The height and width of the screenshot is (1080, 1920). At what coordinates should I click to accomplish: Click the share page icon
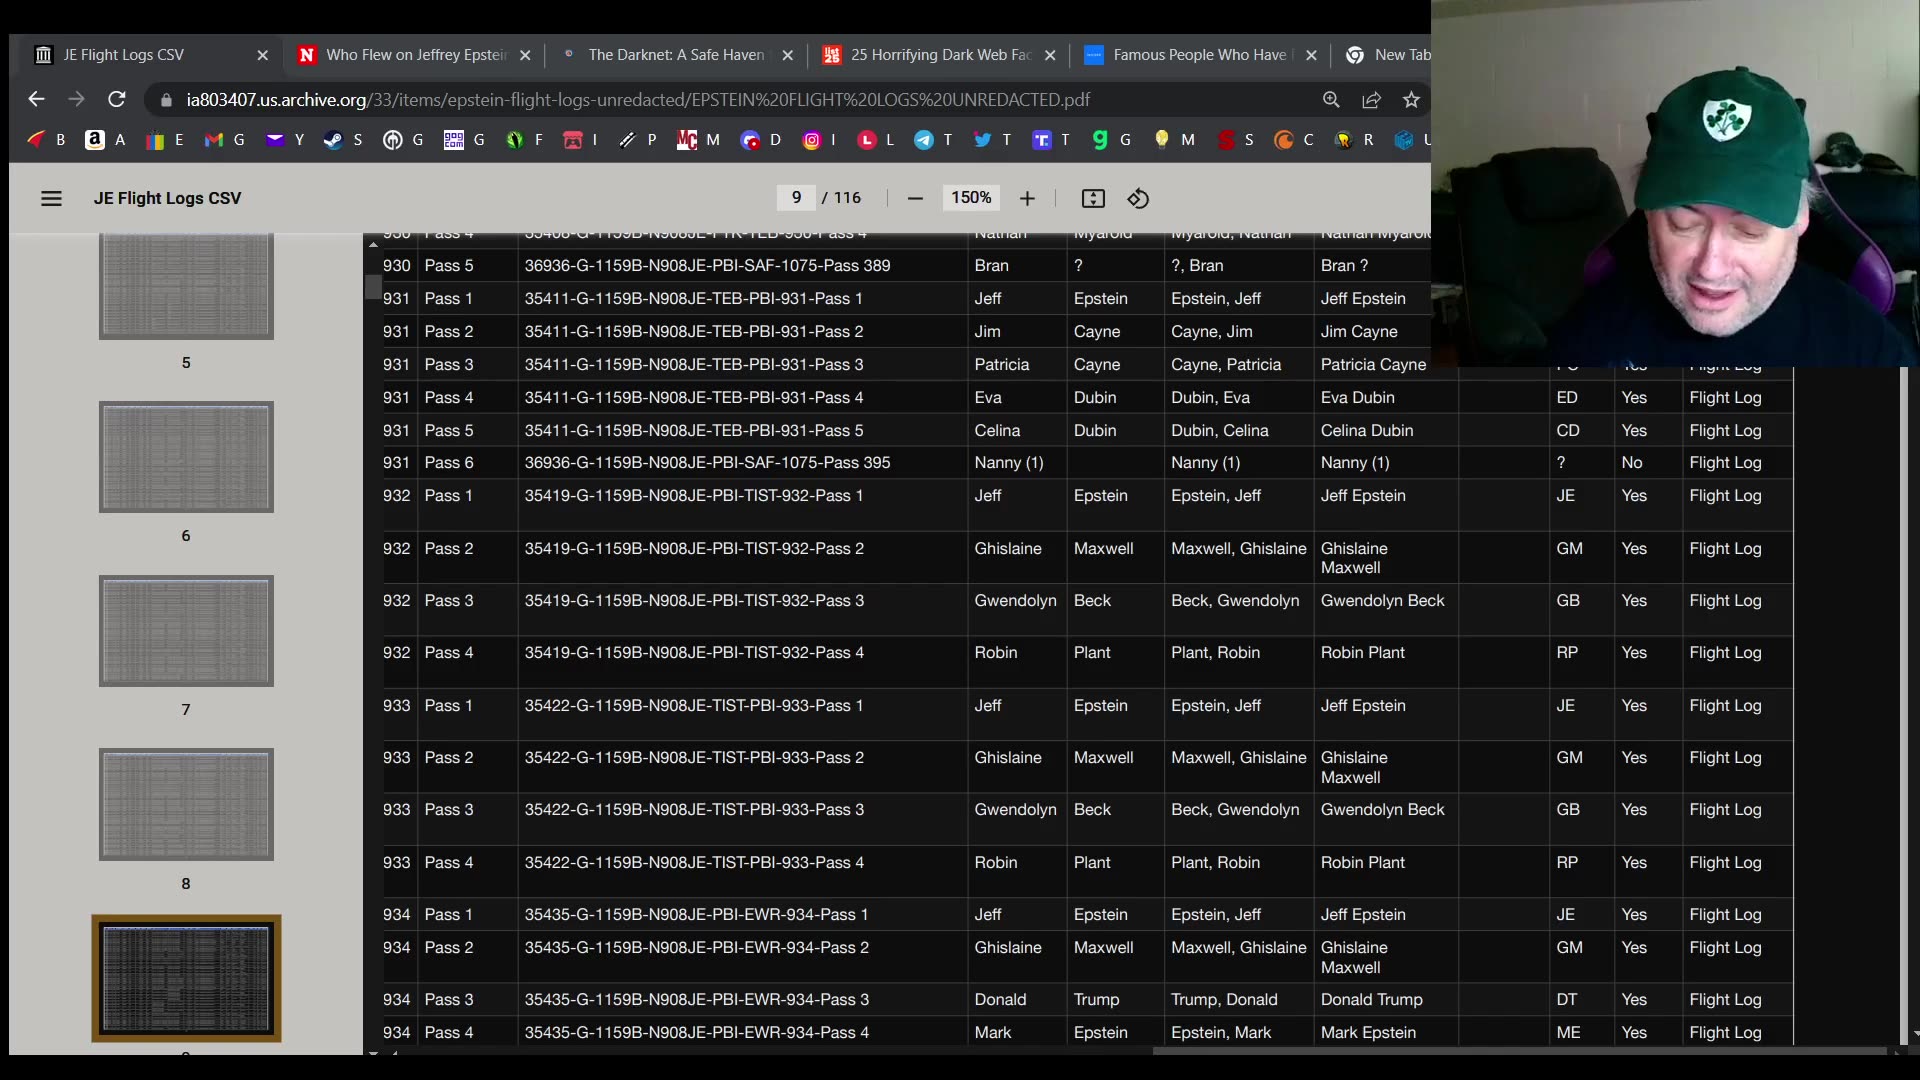coord(1371,99)
